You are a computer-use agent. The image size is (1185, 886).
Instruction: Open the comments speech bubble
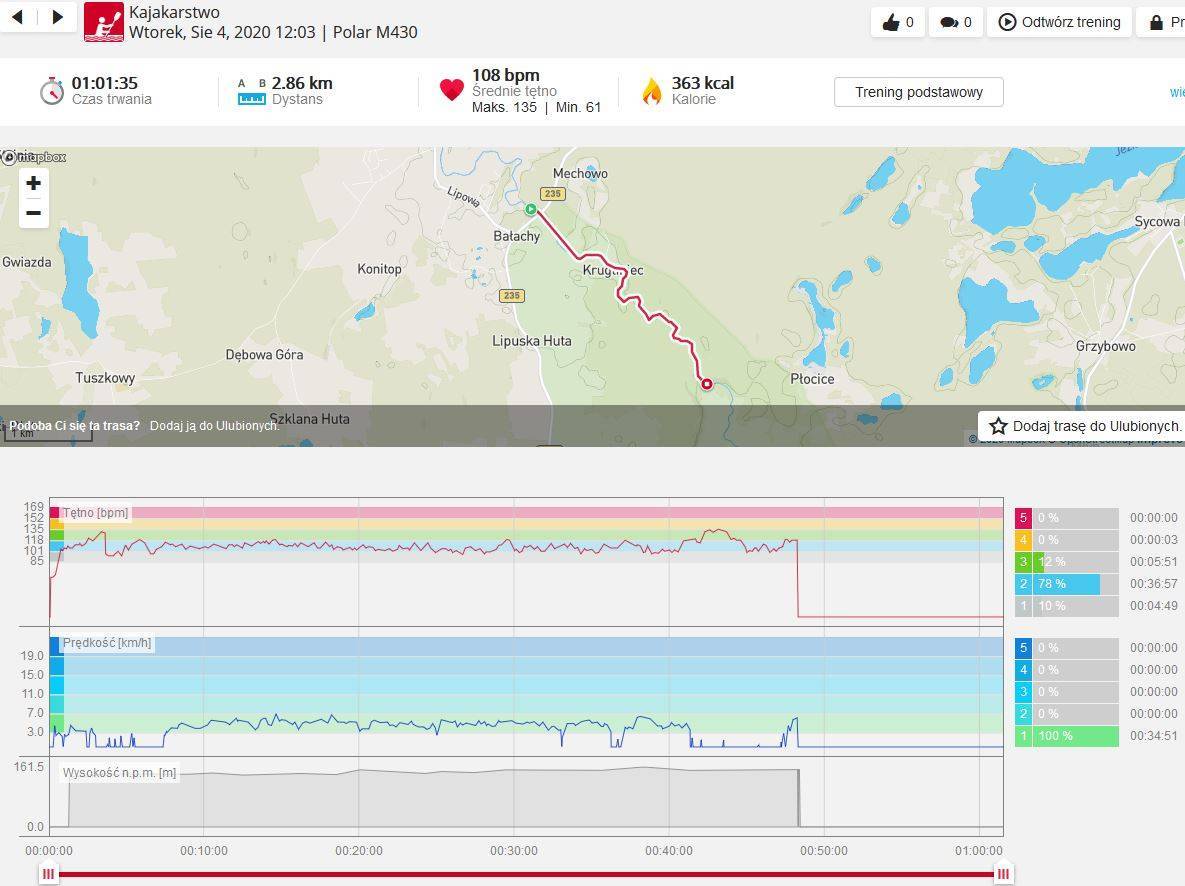tap(956, 22)
